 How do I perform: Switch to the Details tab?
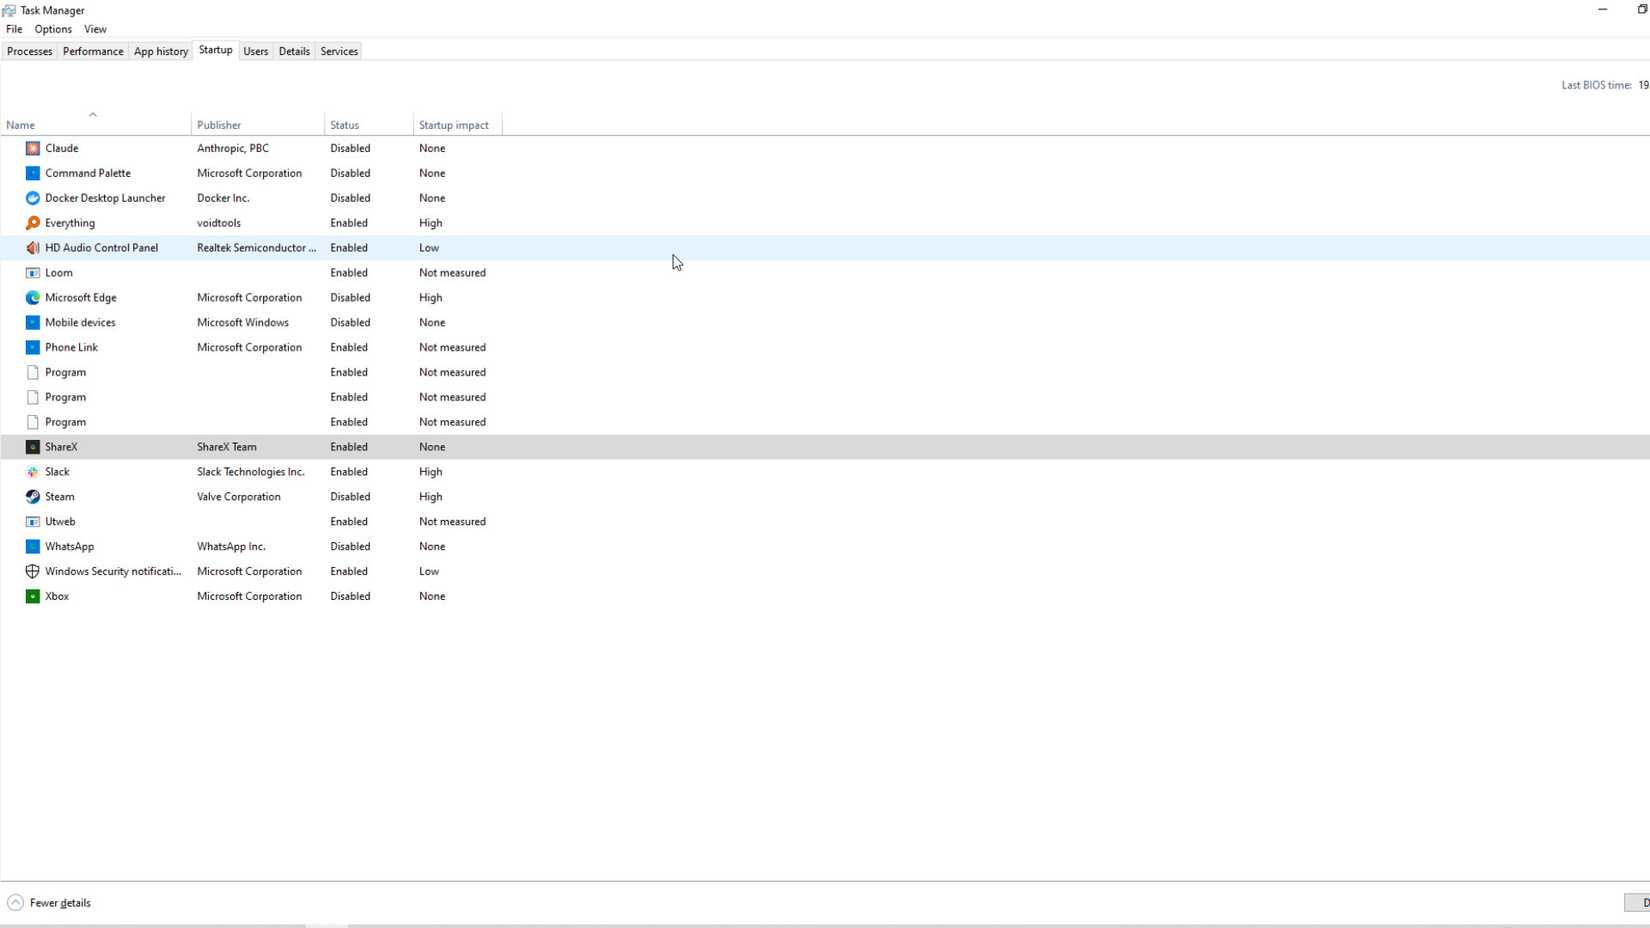[294, 51]
